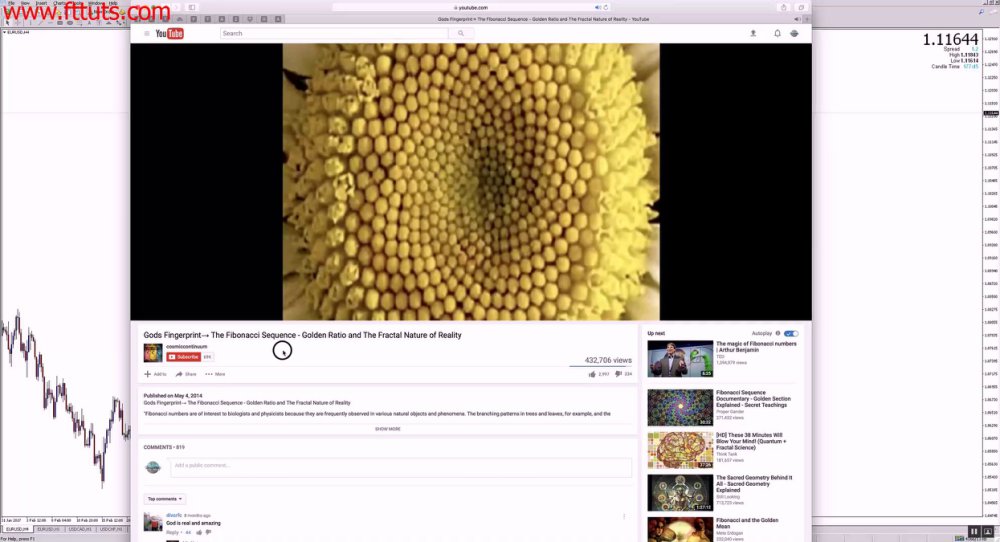Expand description with SHOW MORE
Screen dimensions: 1000x542
(x=388, y=429)
